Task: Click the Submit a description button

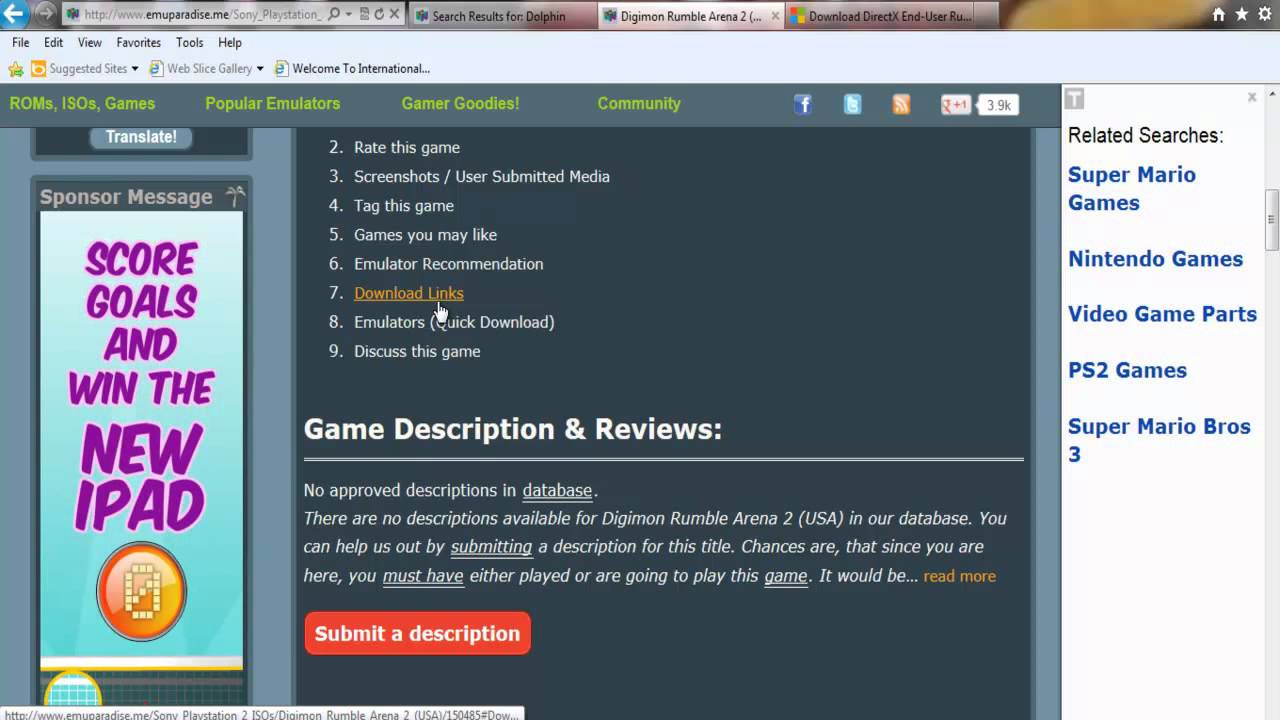Action: click(x=417, y=633)
